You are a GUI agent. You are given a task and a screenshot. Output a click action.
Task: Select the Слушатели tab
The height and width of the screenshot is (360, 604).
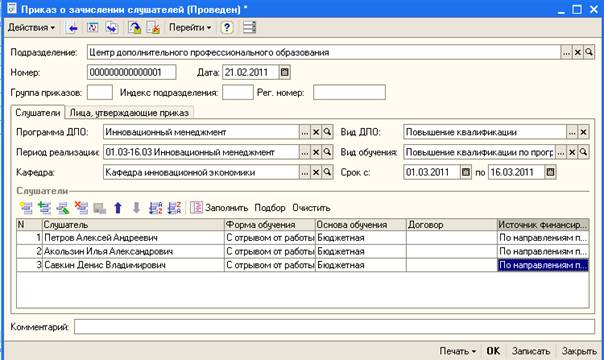coord(38,113)
